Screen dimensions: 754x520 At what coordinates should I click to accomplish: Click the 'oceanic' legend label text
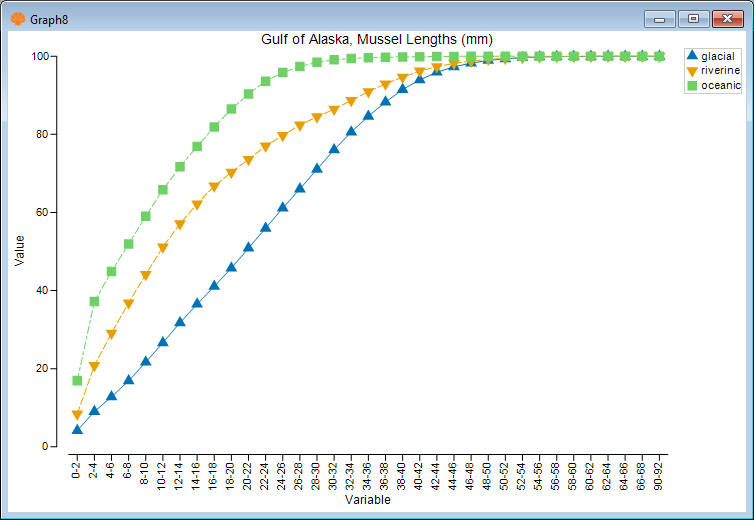[720, 86]
